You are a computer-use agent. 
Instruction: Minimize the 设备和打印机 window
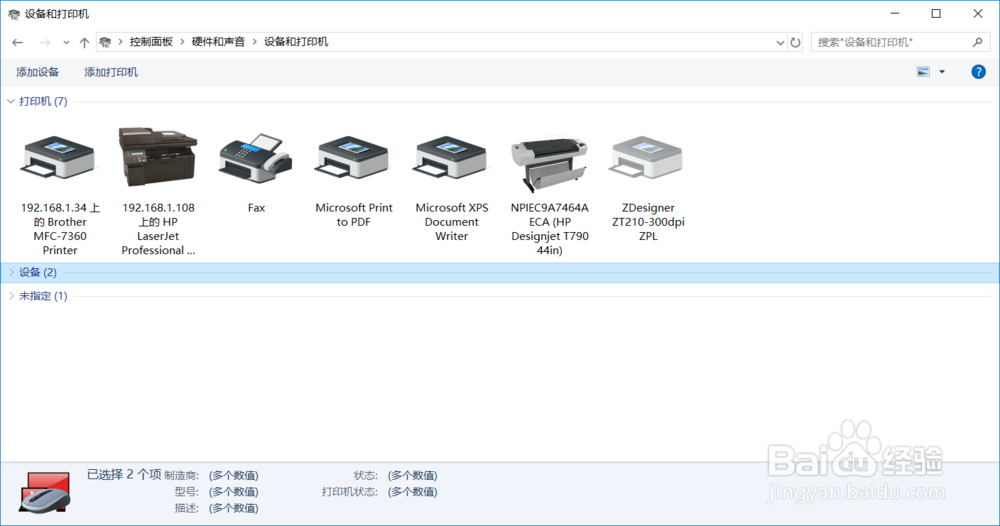[895, 13]
